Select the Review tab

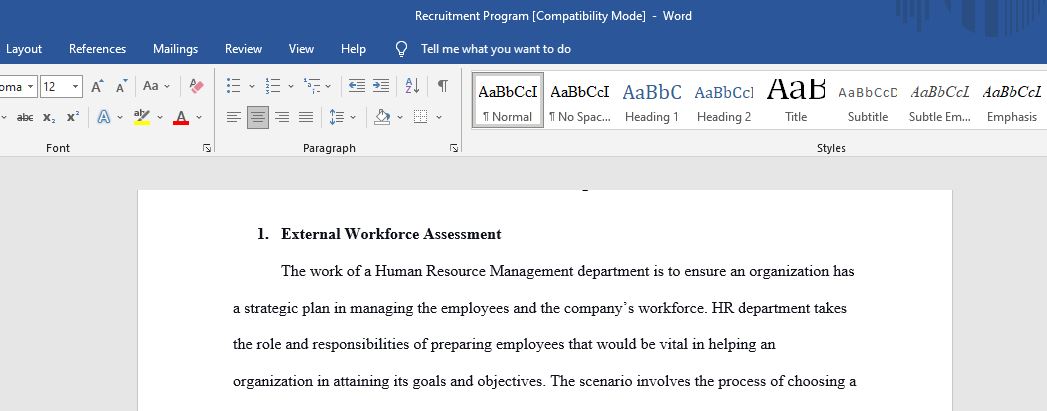click(x=244, y=49)
